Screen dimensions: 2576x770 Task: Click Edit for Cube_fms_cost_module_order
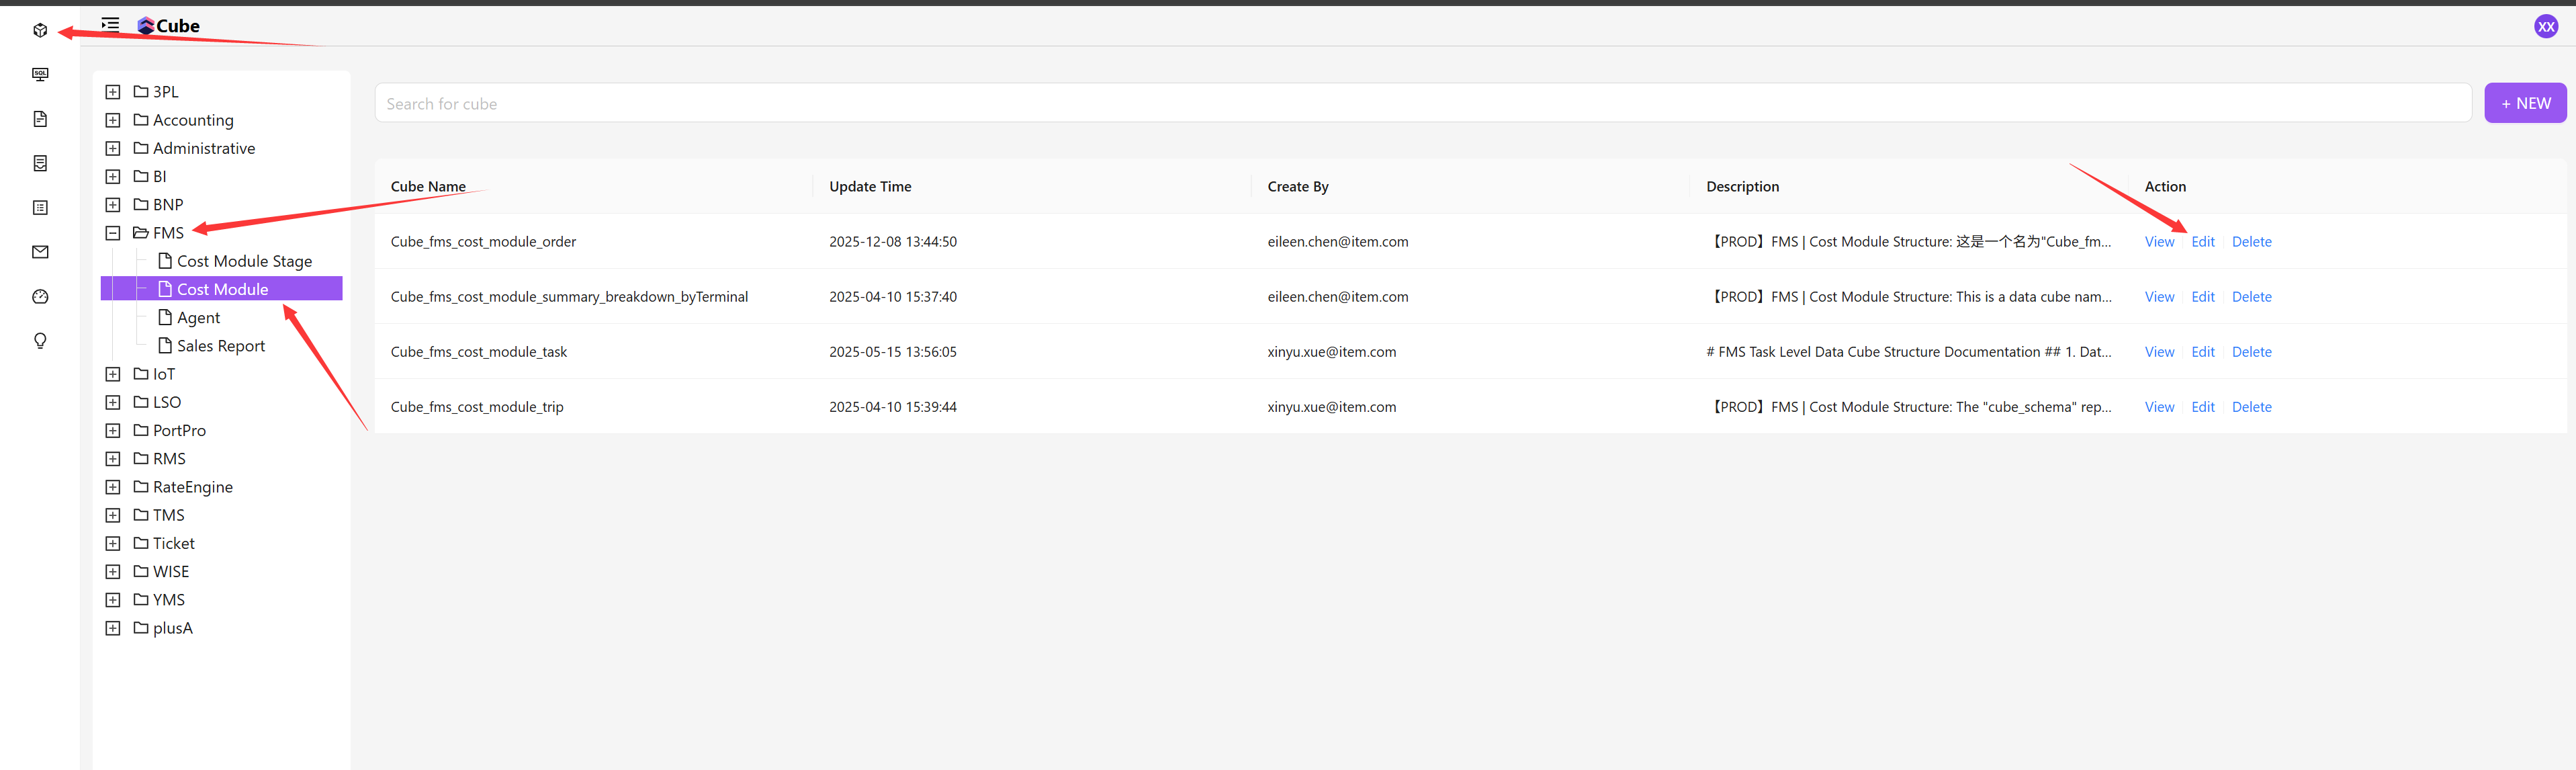[2202, 242]
